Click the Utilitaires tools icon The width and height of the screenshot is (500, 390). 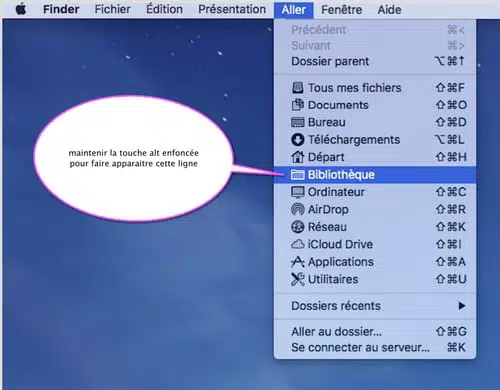tap(297, 279)
